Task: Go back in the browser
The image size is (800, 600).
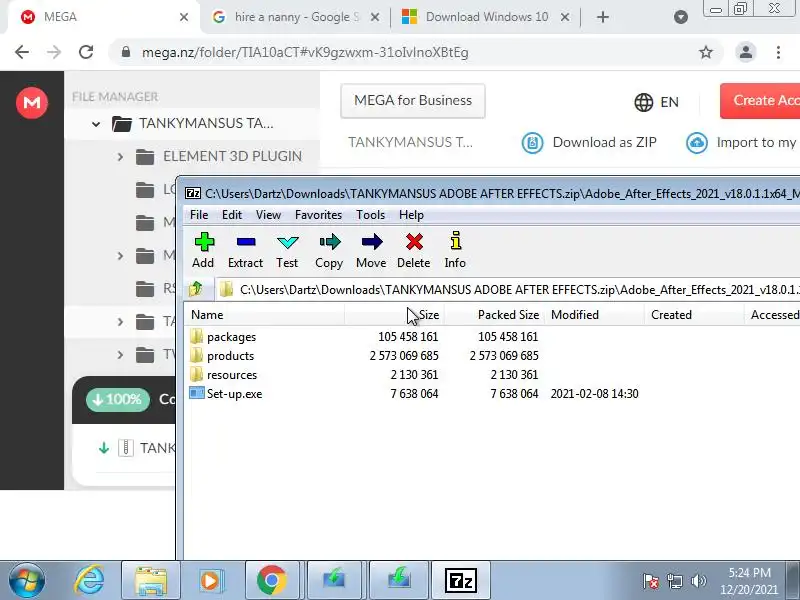Action: click(22, 52)
